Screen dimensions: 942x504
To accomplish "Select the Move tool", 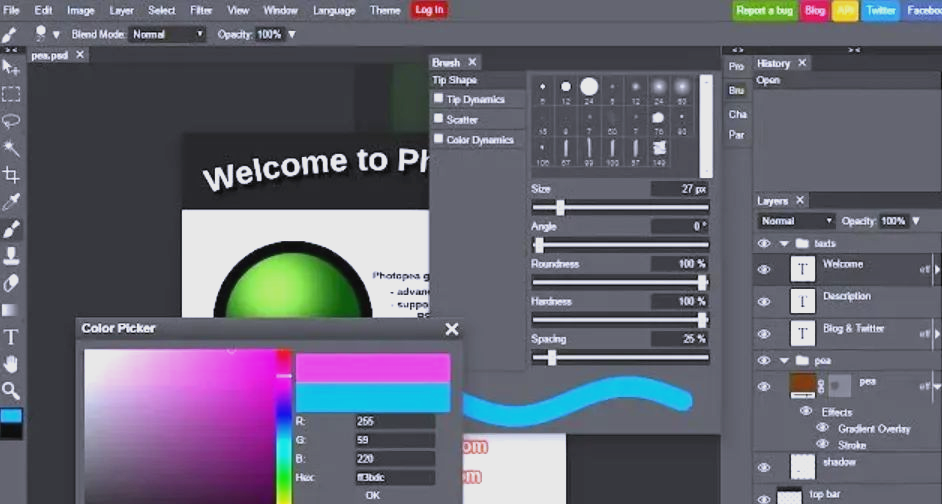I will tap(11, 67).
